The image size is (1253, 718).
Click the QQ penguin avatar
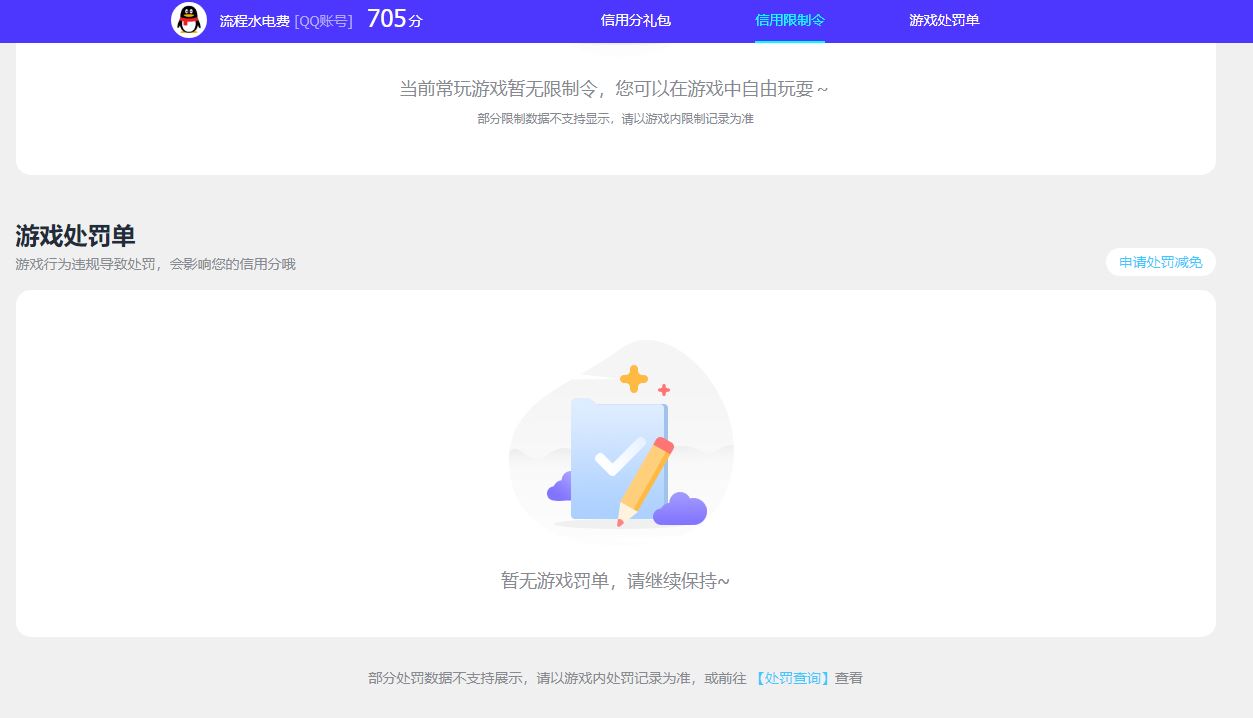coord(188,20)
